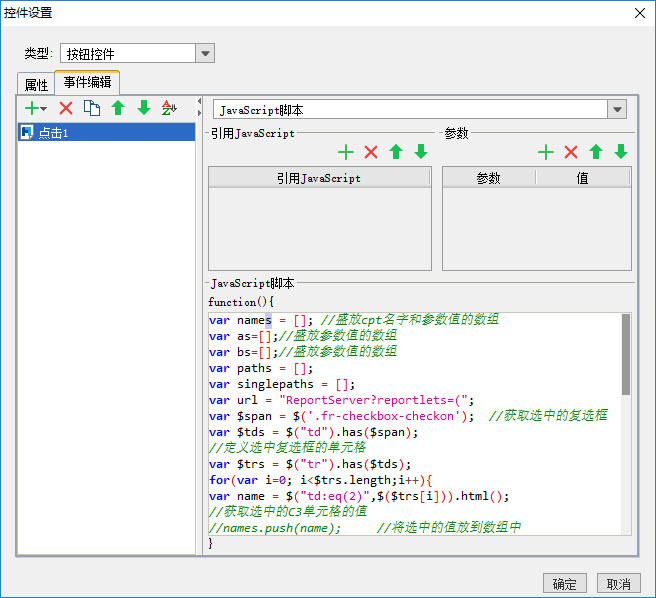Open the 类型 按钮控件 dropdown
Screen dimensions: 656x598
pyautogui.click(x=205, y=54)
